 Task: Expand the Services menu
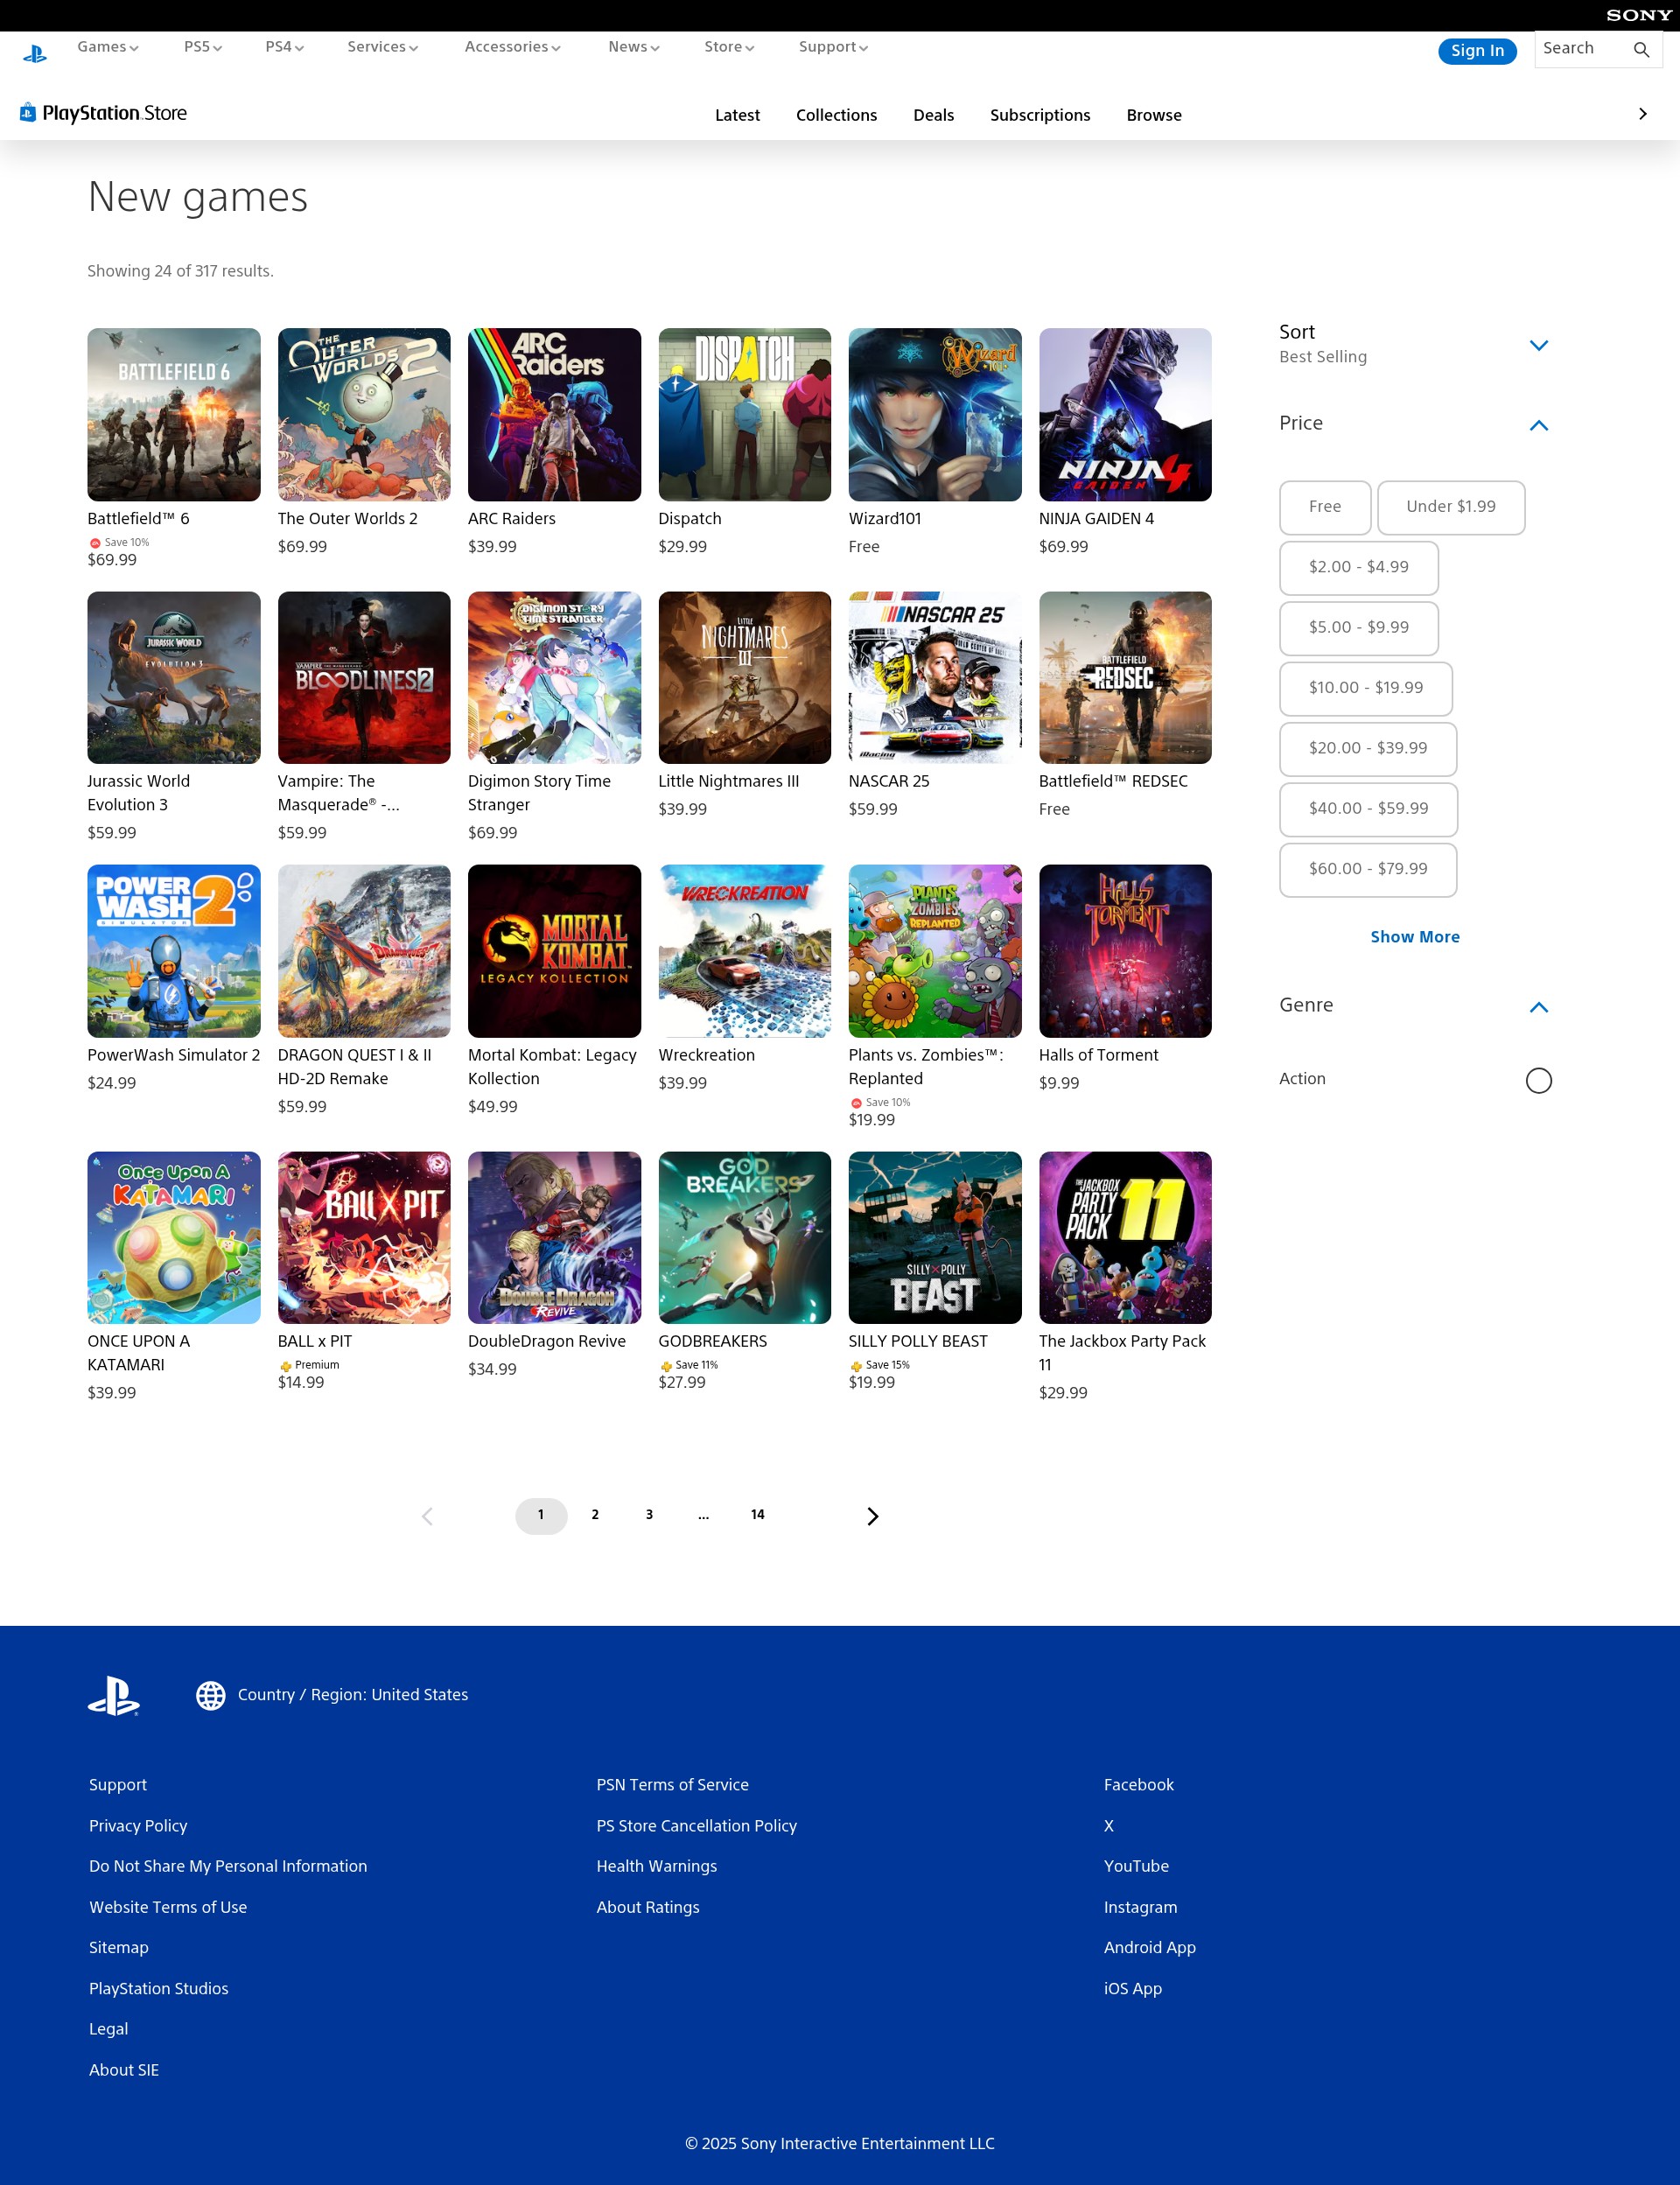[x=383, y=47]
